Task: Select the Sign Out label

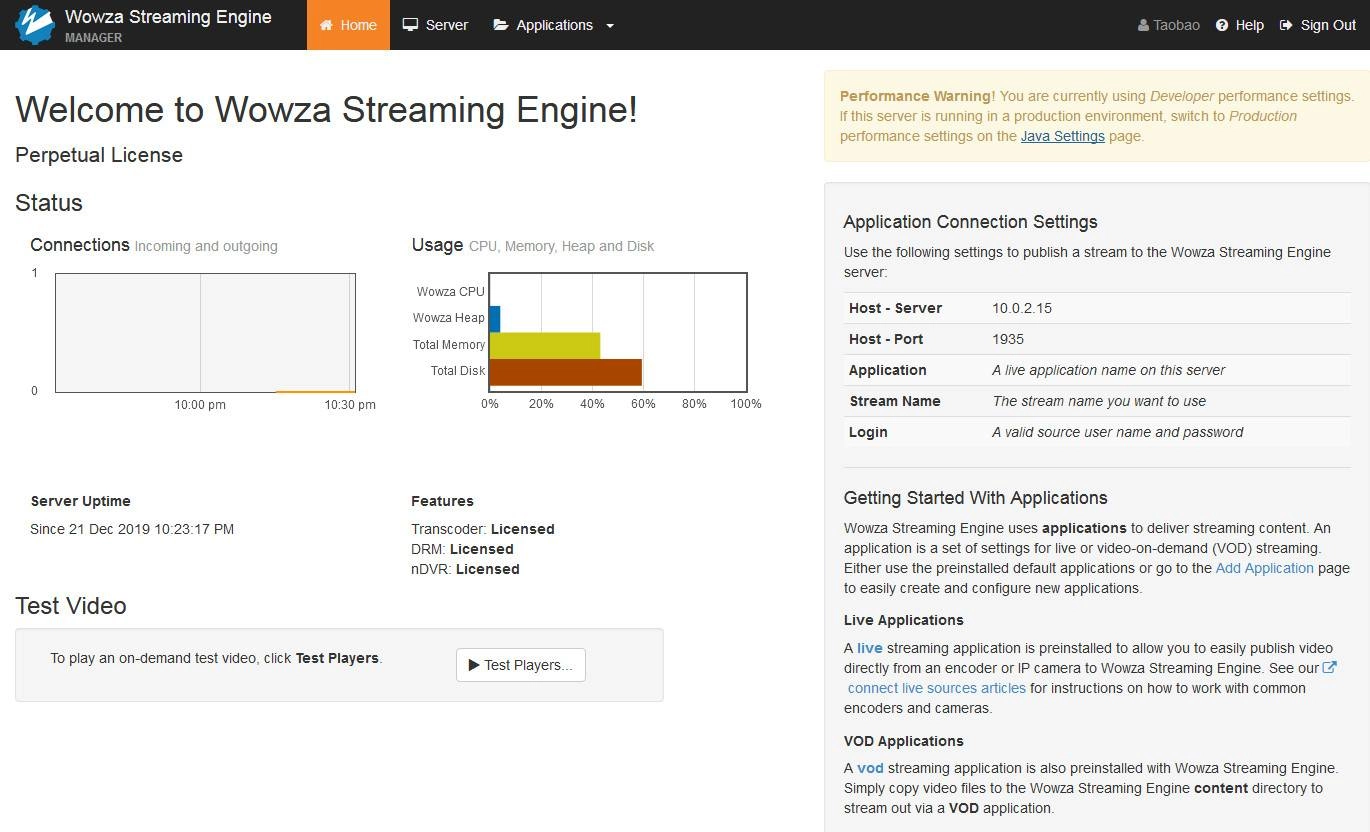Action: click(1328, 25)
